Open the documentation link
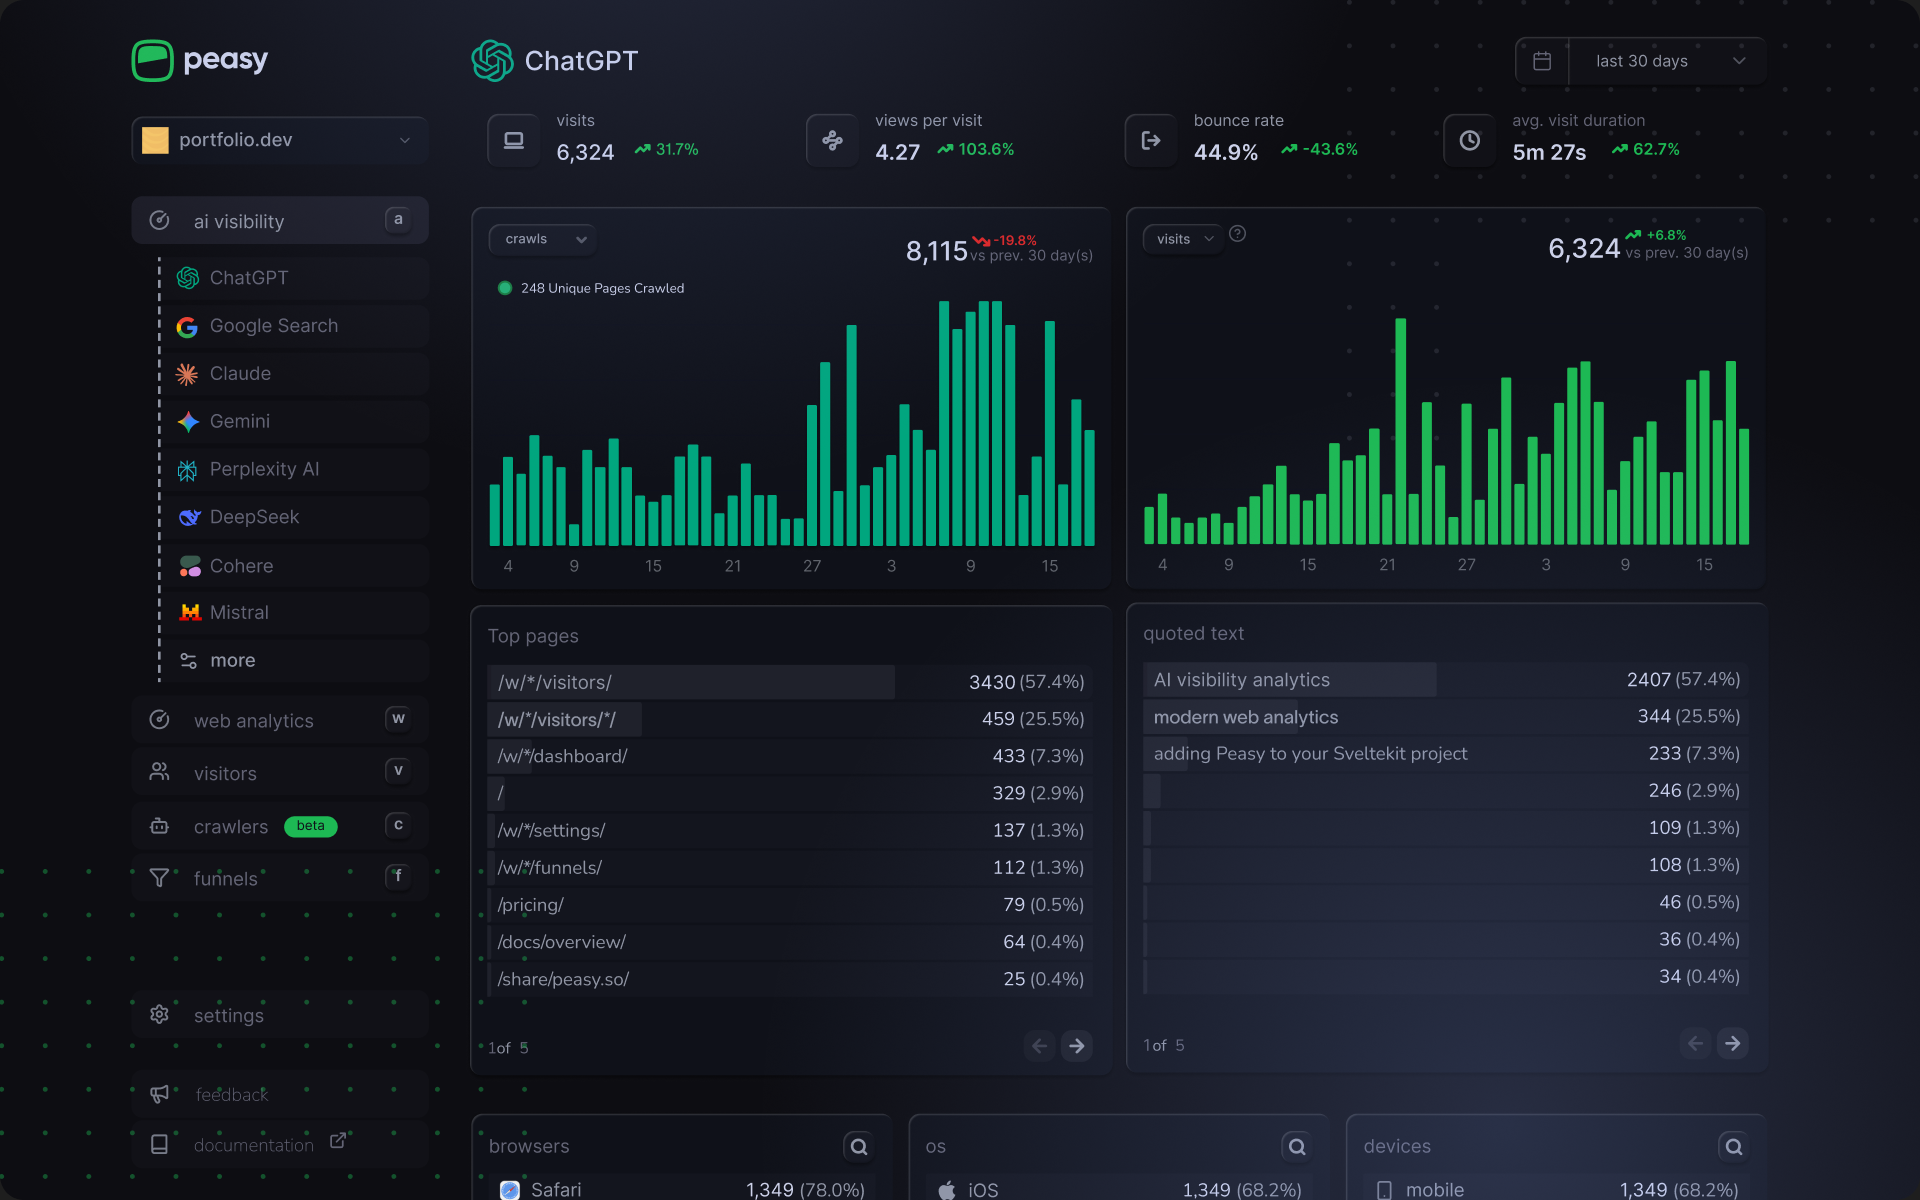The image size is (1920, 1200). coord(253,1144)
